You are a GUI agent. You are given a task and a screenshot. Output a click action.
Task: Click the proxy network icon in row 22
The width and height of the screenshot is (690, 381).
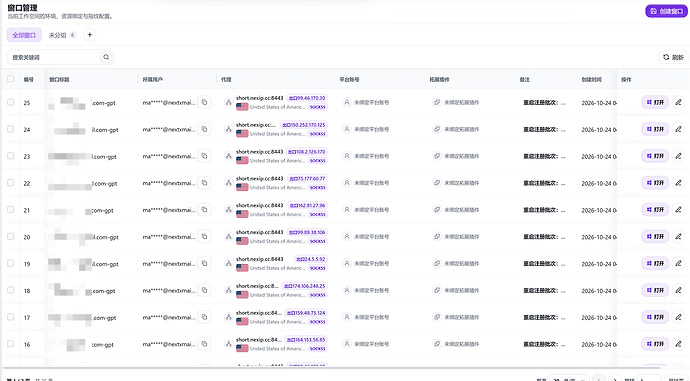[228, 183]
